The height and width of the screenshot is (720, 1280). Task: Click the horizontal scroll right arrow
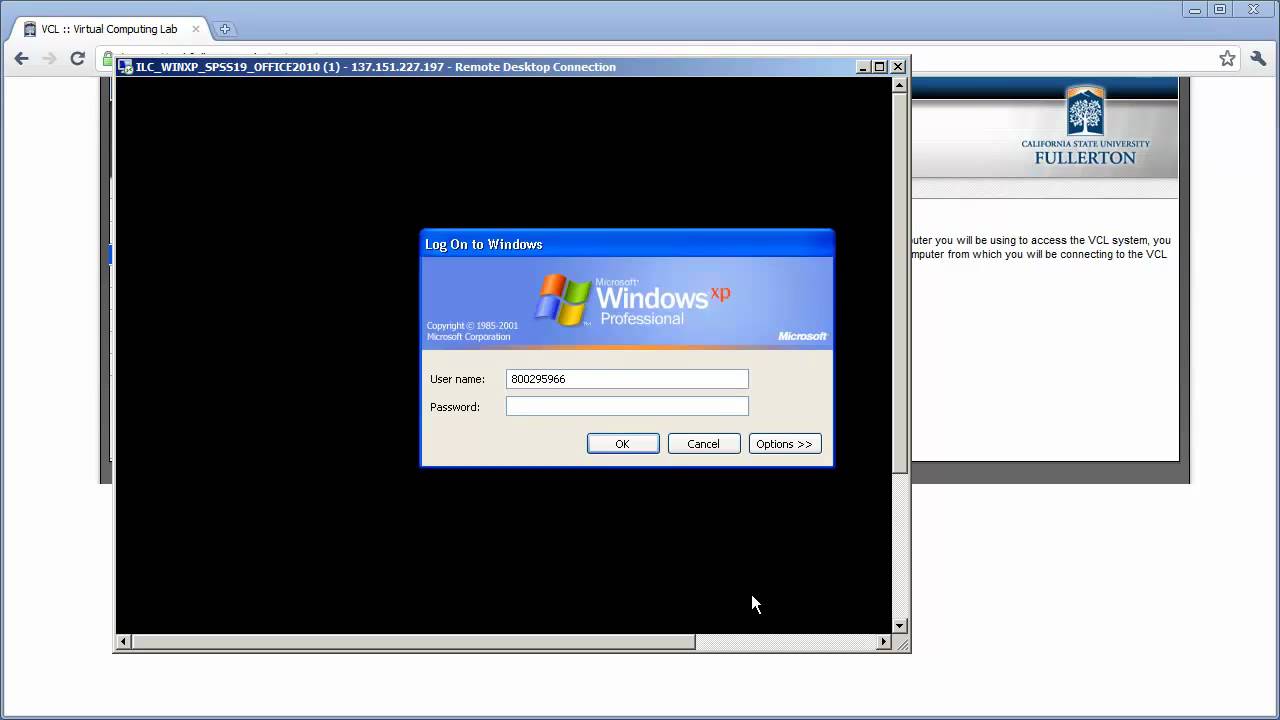[884, 642]
